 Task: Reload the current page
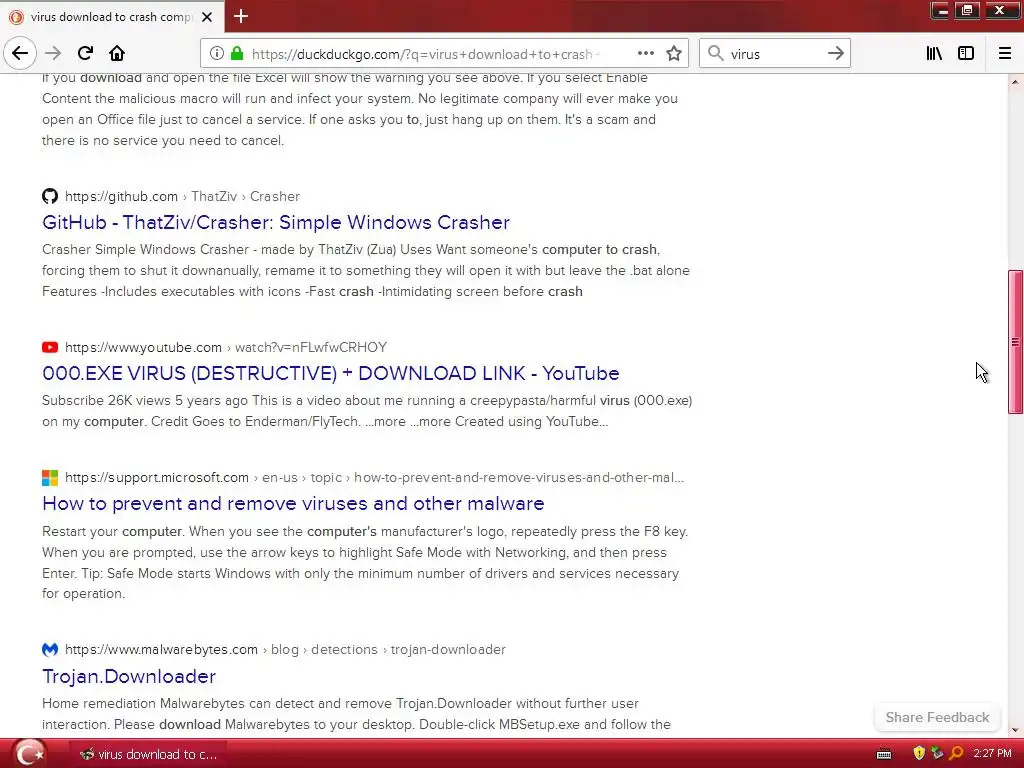(x=85, y=53)
